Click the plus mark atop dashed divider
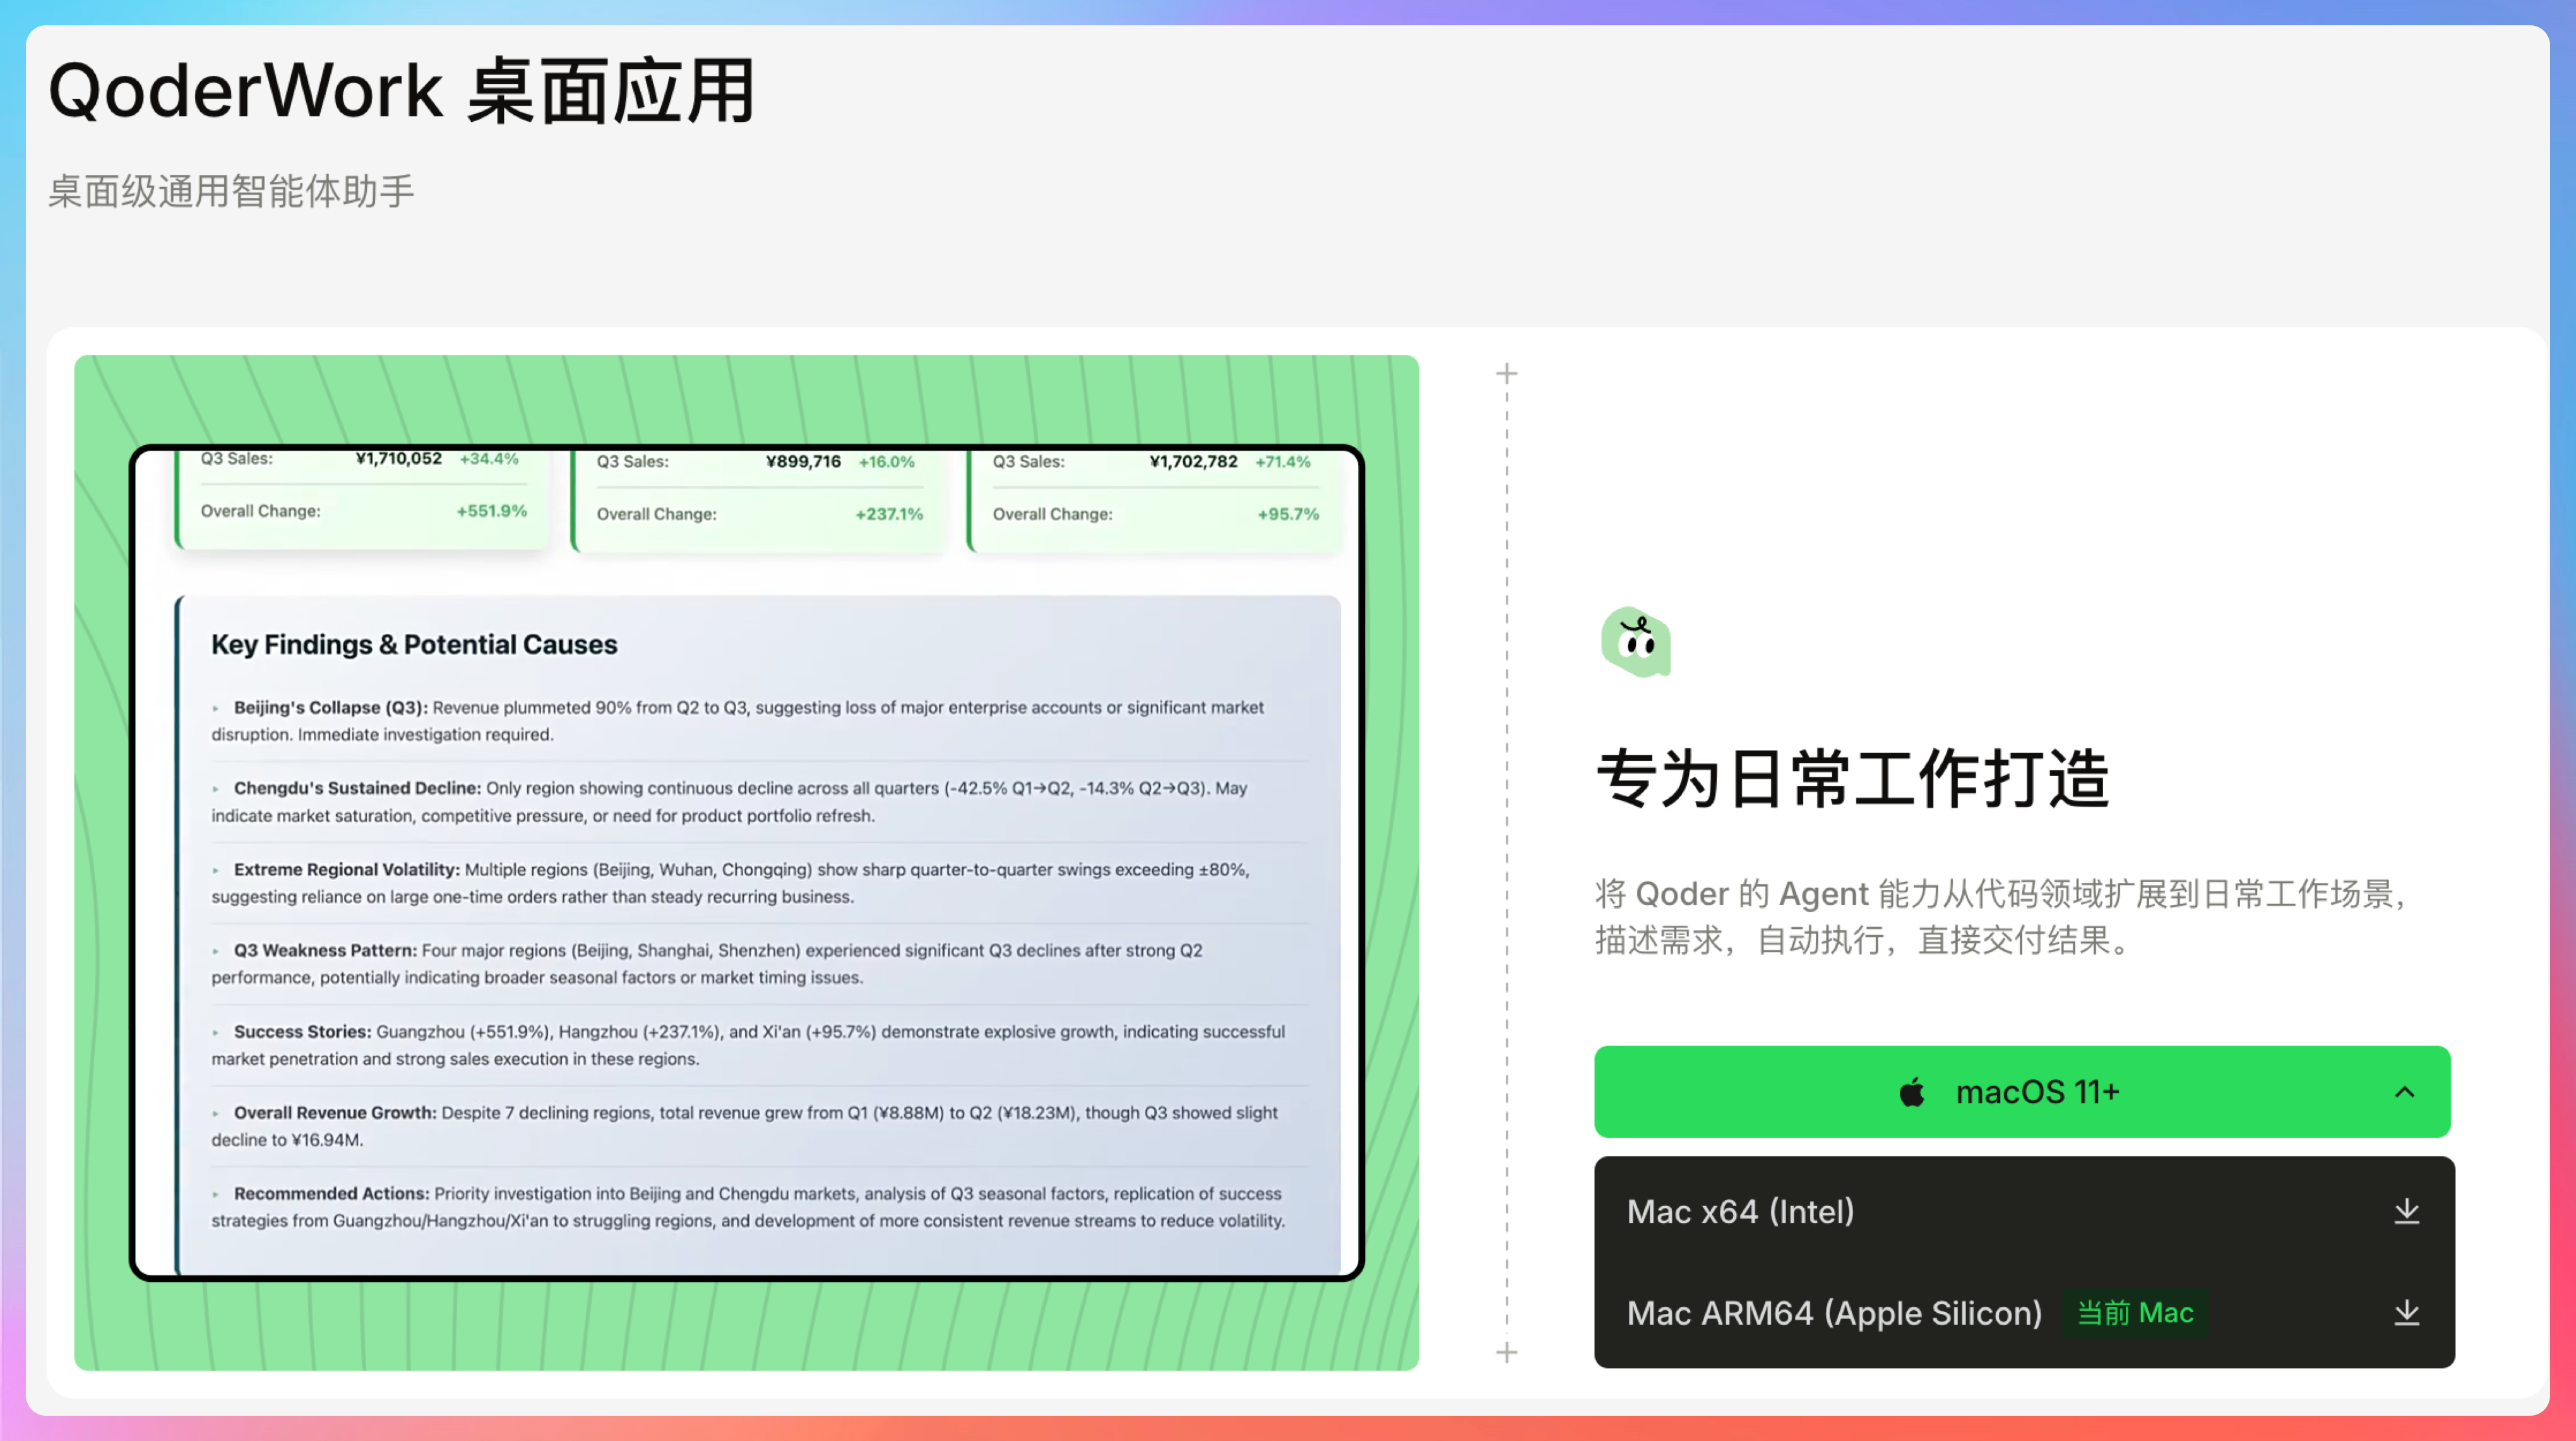 coord(1506,373)
